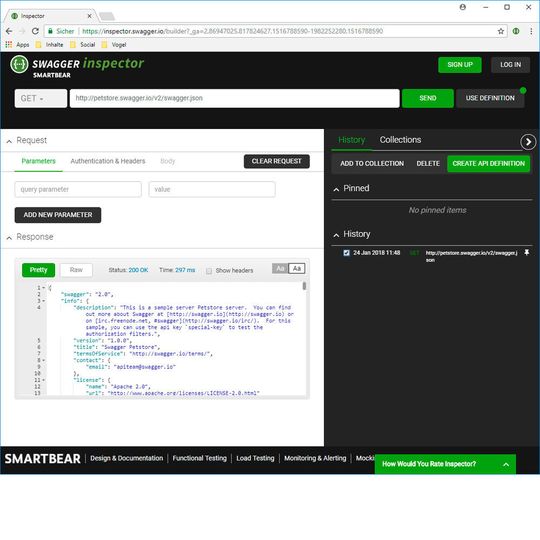Open Functional Testing footer link
The image size is (540, 540).
tap(199, 458)
